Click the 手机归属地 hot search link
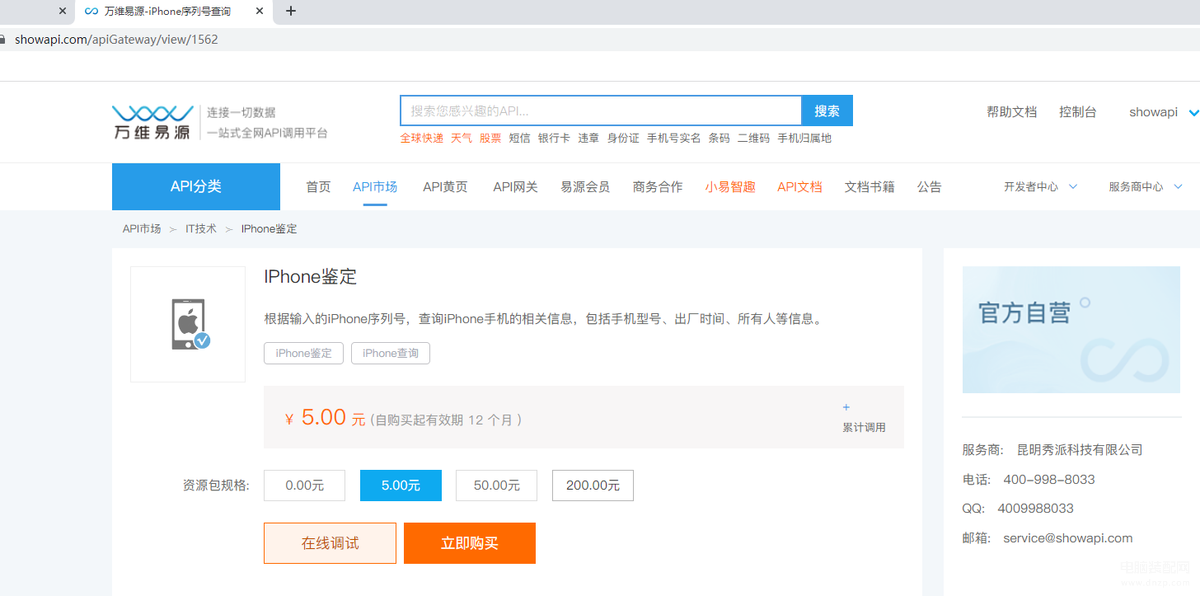Viewport: 1200px width, 596px height. point(804,138)
